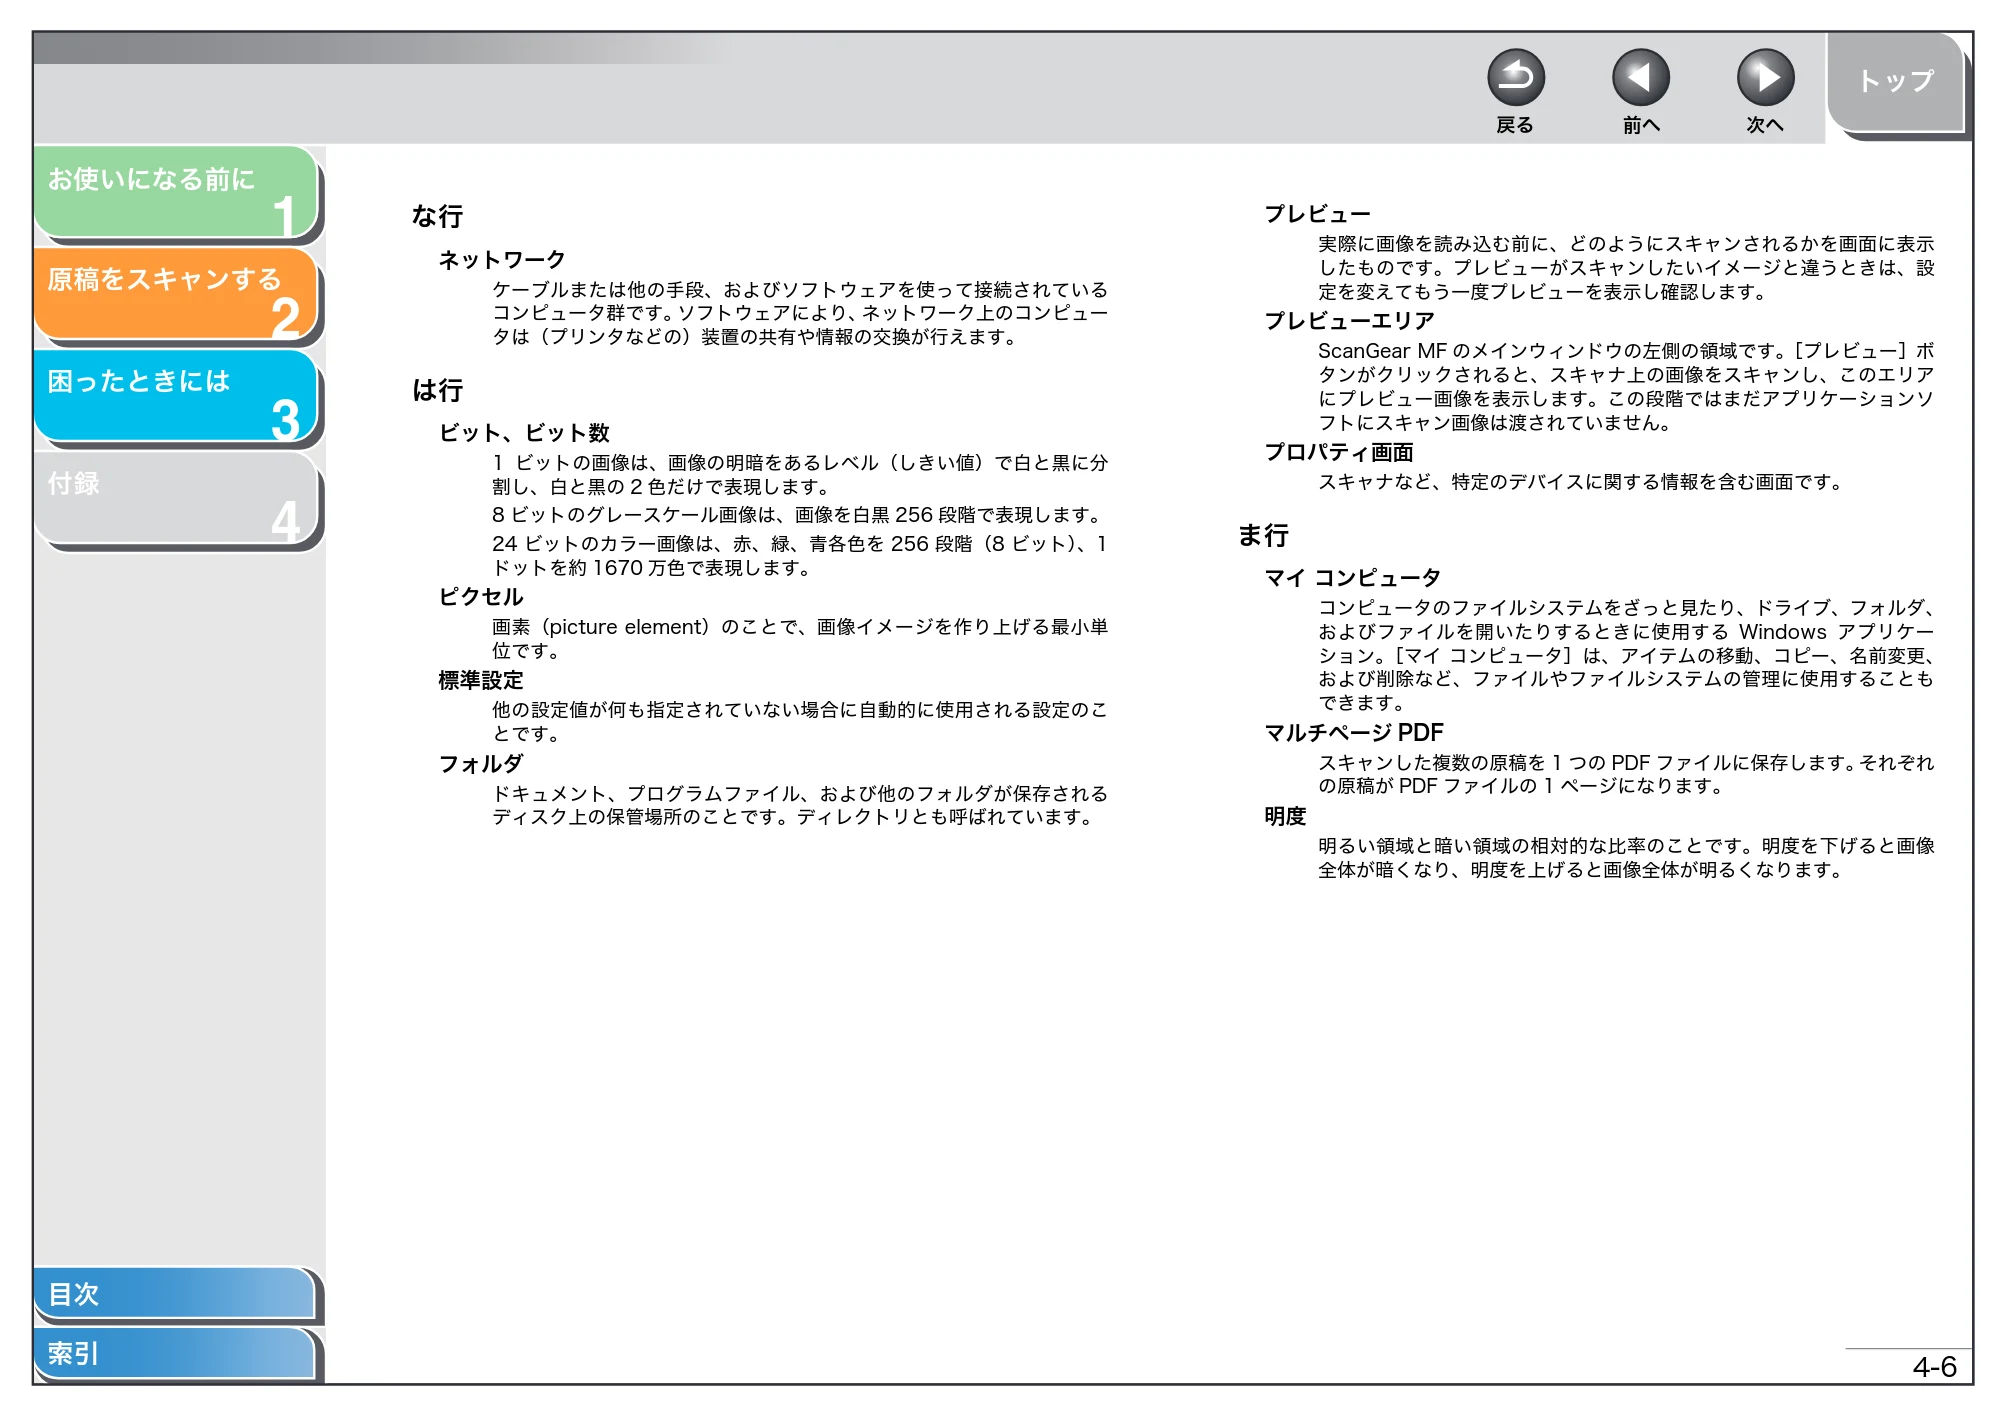
Task: Click the プロパティ画面 glossary term
Action: point(1339,452)
